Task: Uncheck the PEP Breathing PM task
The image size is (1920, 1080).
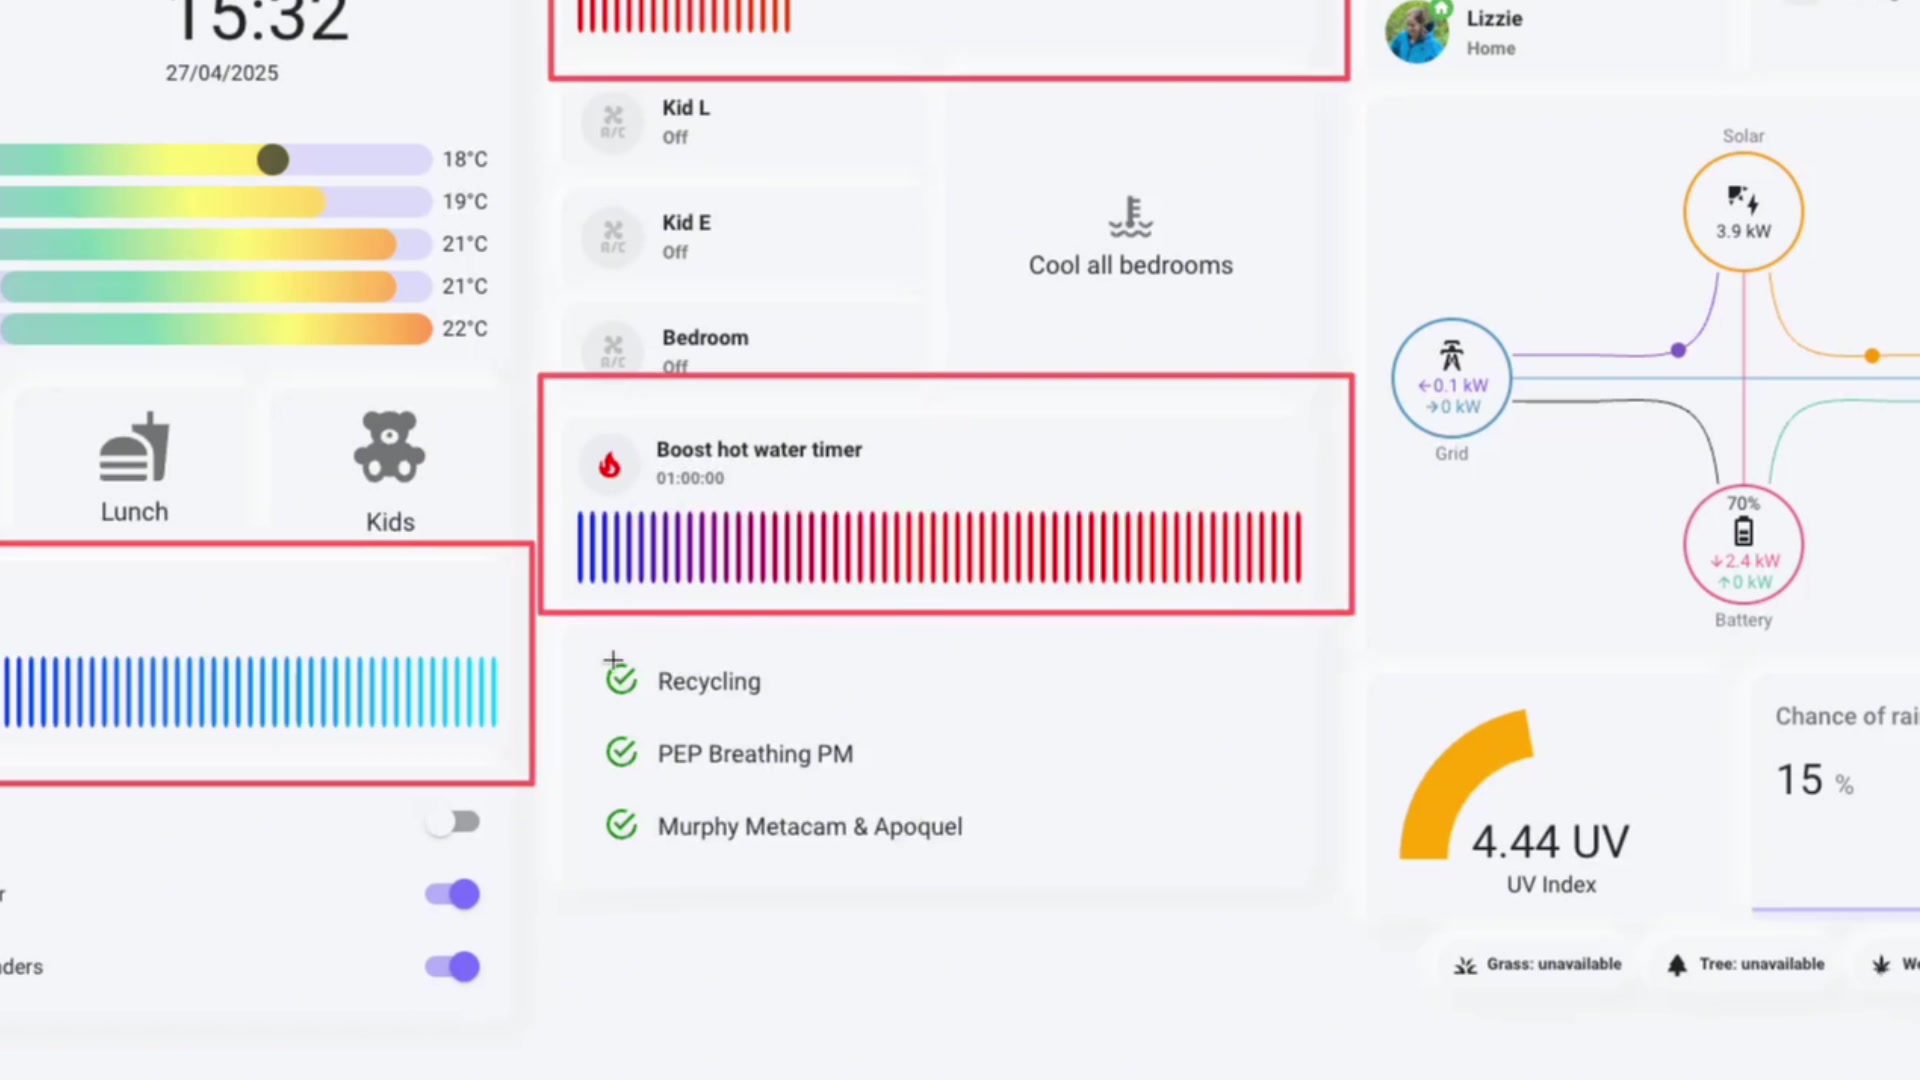Action: [x=622, y=753]
